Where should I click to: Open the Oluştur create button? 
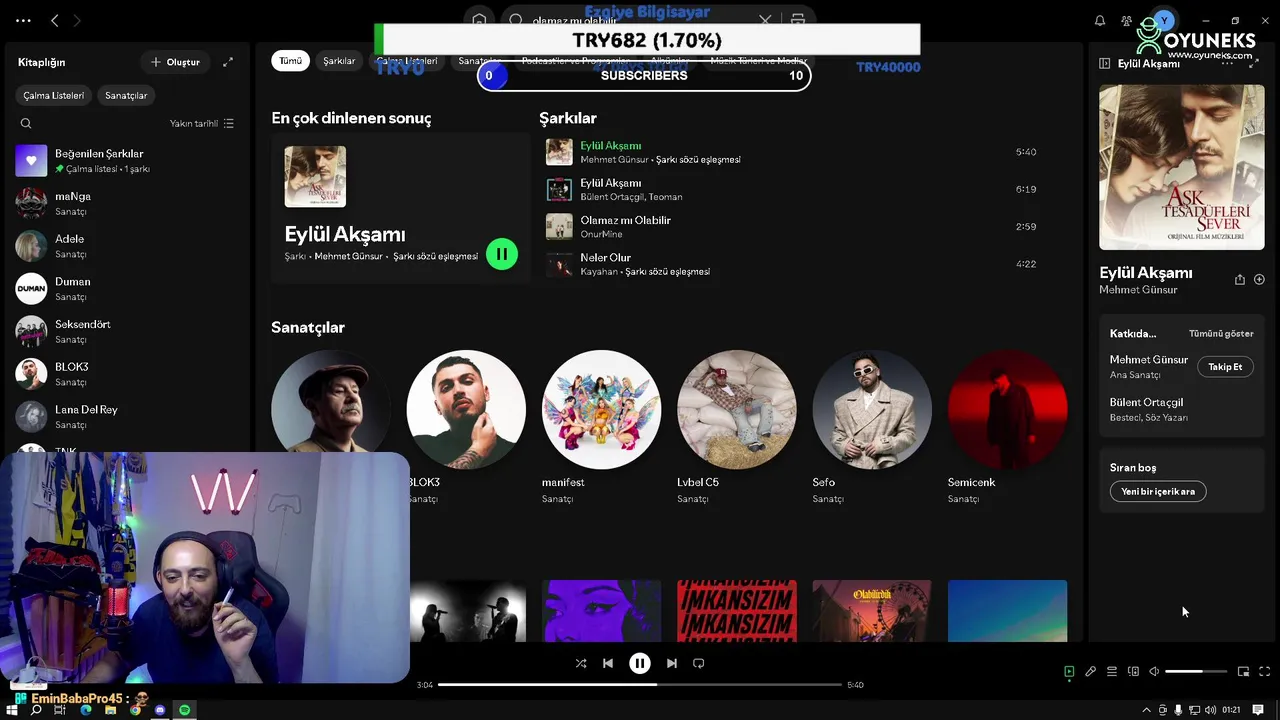pyautogui.click(x=175, y=62)
